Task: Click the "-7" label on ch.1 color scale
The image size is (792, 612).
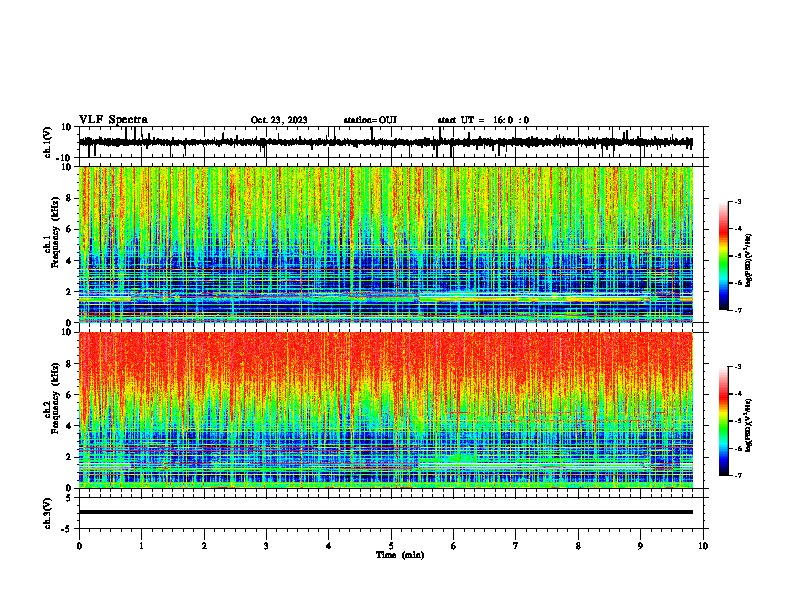Action: pyautogui.click(x=738, y=310)
